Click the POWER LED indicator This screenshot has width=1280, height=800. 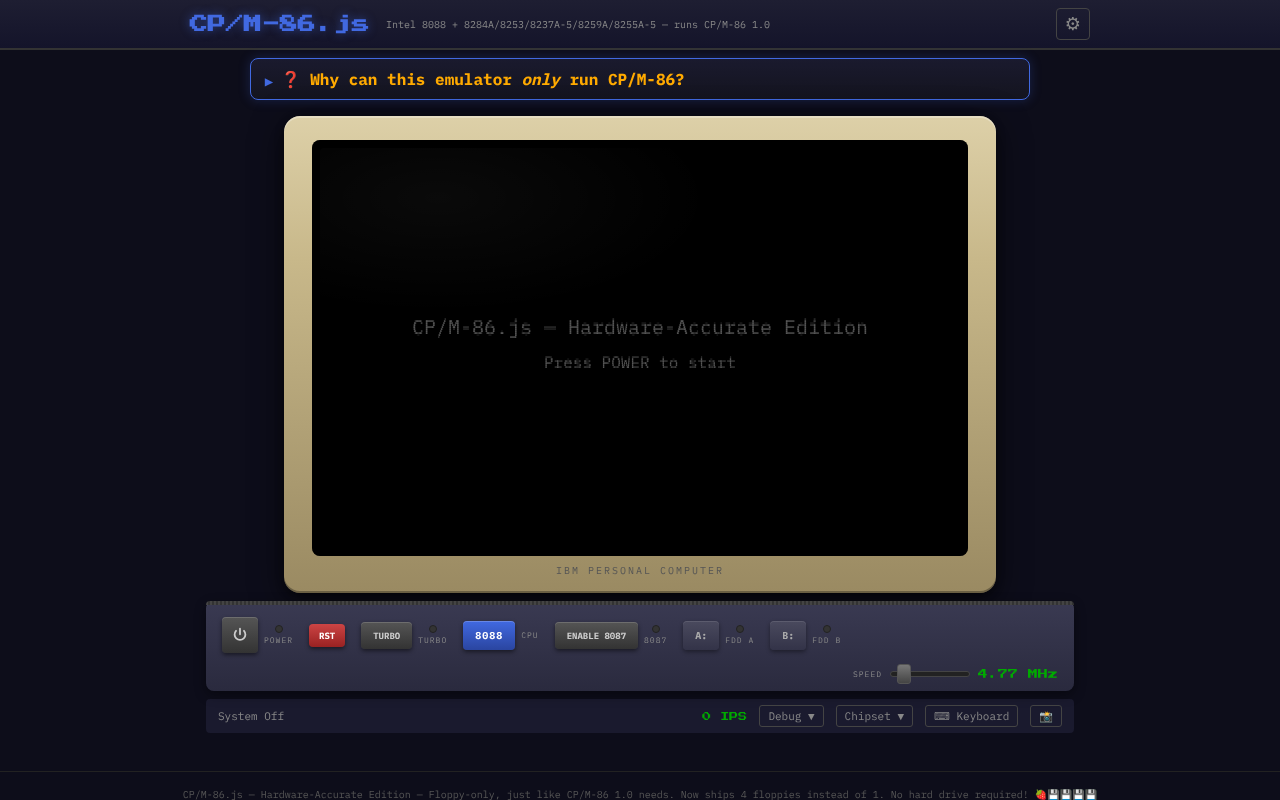(x=279, y=629)
